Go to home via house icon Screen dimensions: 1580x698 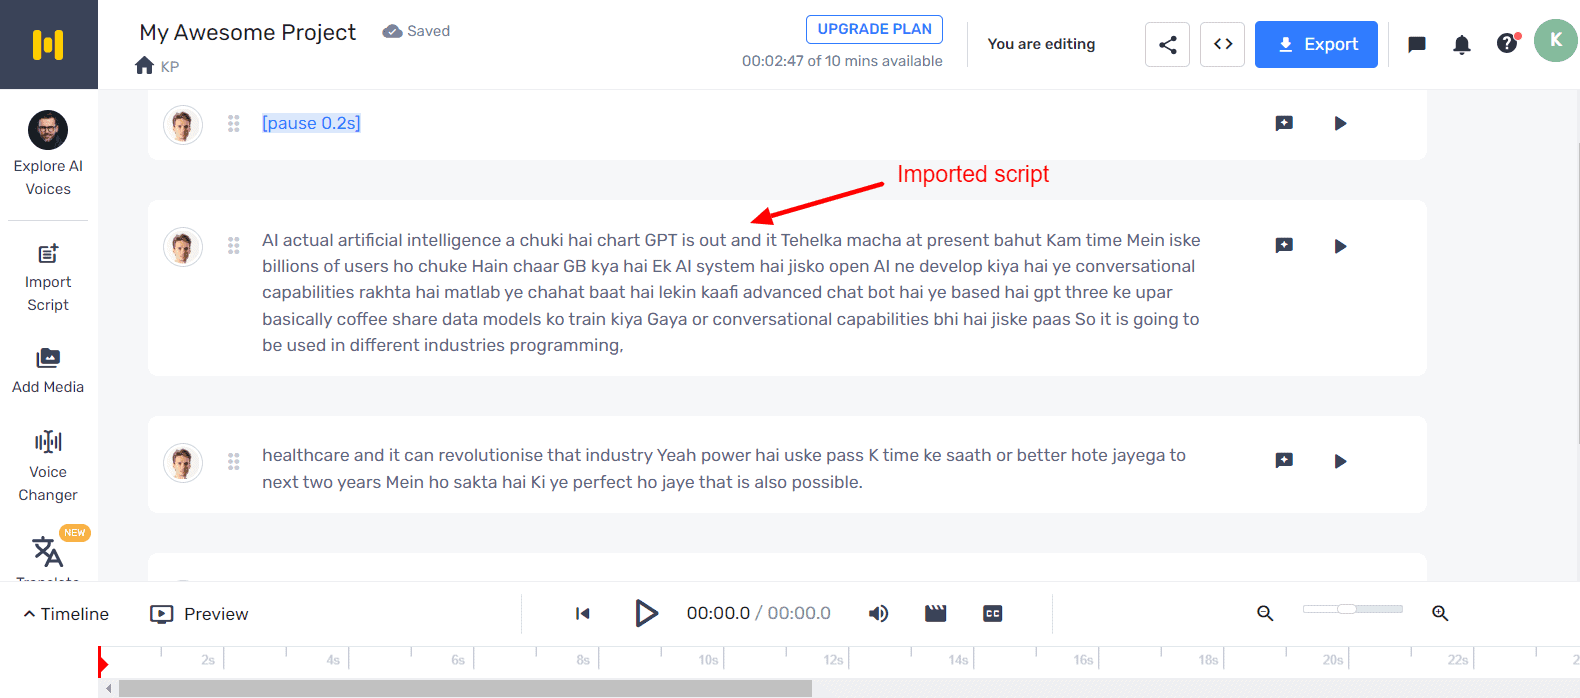145,66
